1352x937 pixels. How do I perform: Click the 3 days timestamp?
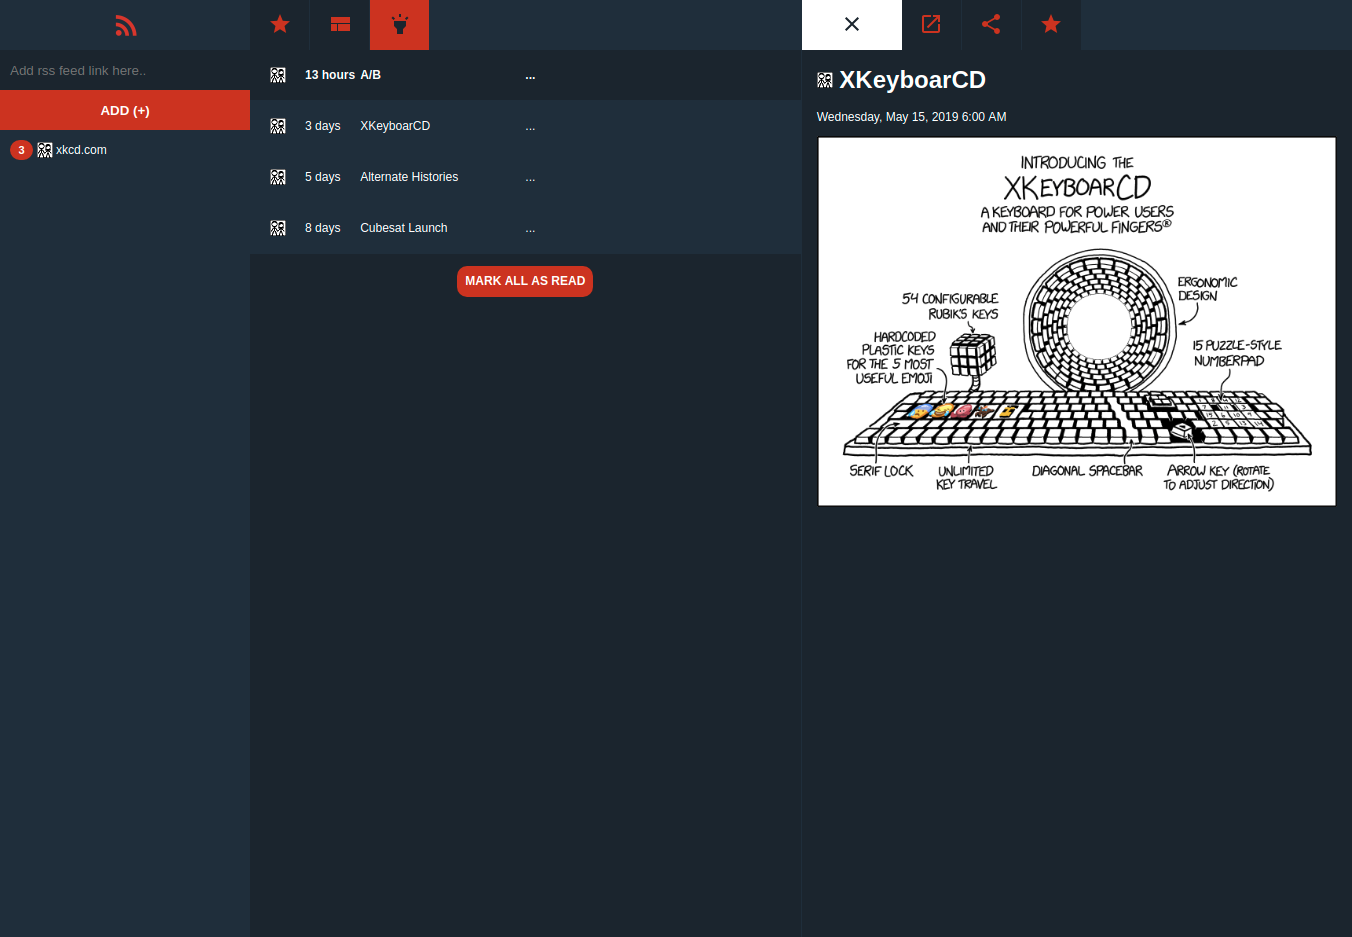[x=322, y=126]
